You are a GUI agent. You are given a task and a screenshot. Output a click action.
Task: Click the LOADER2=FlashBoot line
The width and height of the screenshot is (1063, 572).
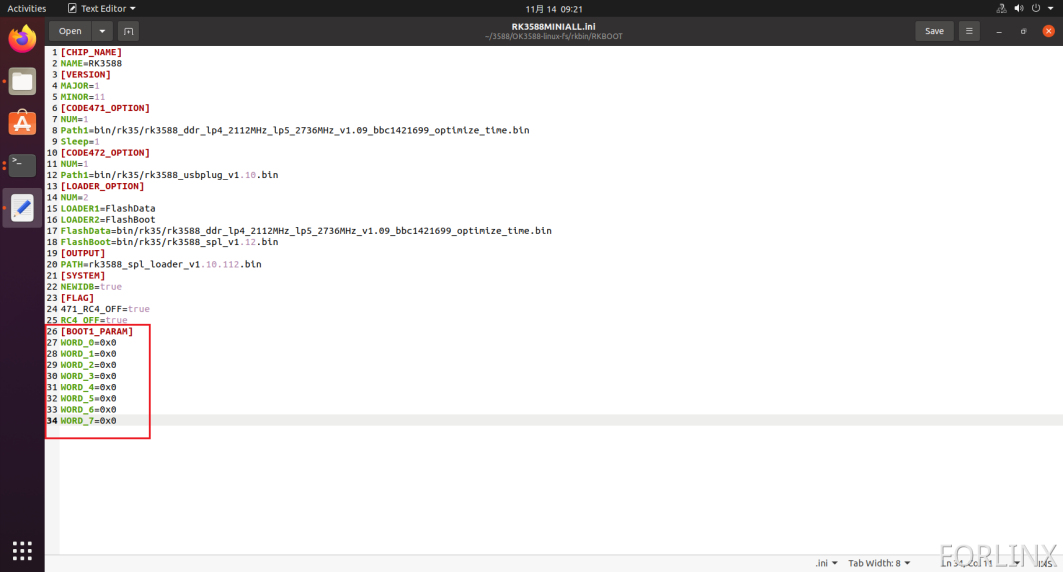tap(108, 220)
